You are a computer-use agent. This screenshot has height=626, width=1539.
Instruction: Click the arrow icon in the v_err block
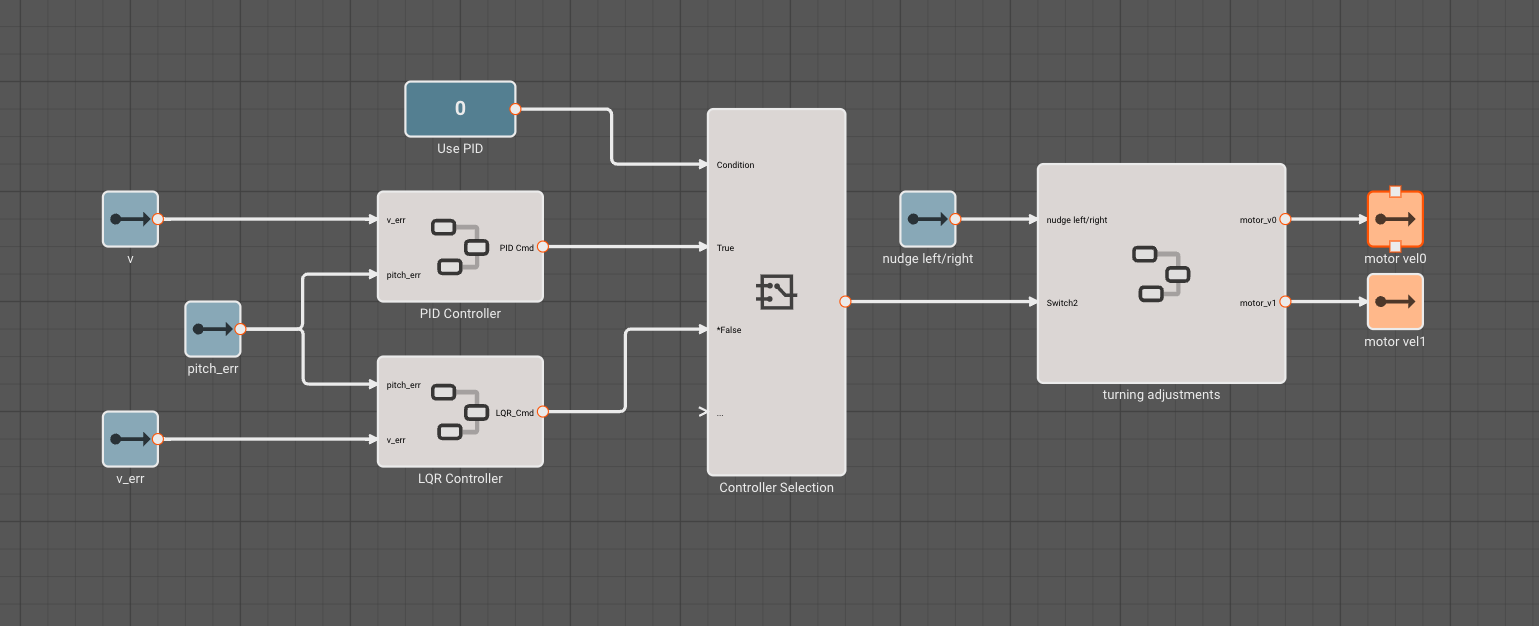tap(129, 438)
